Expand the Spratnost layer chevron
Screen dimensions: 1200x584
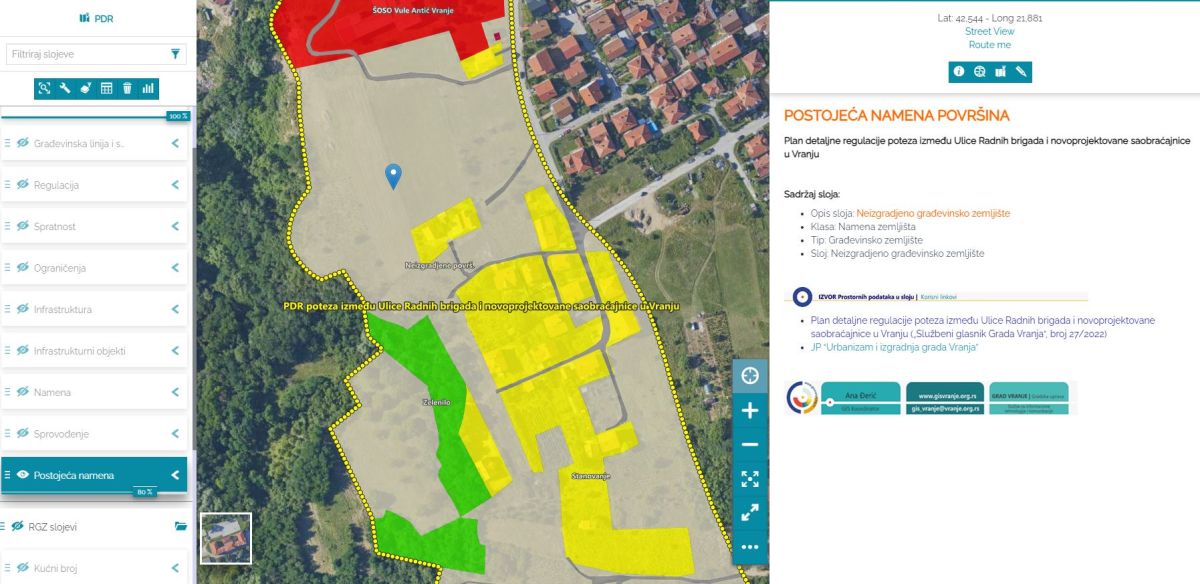click(175, 227)
